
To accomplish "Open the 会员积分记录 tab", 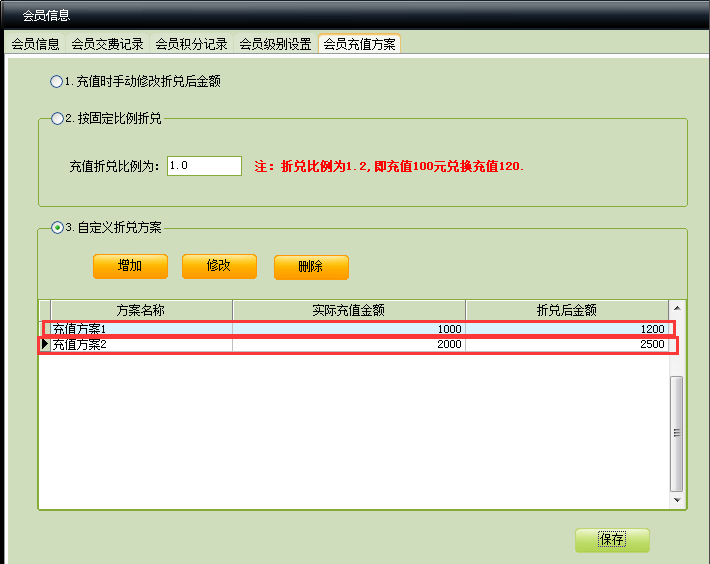I will 191,44.
